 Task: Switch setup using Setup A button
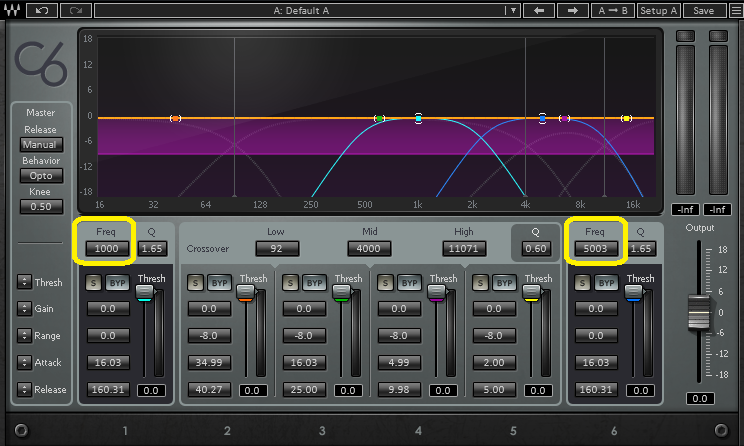[659, 10]
